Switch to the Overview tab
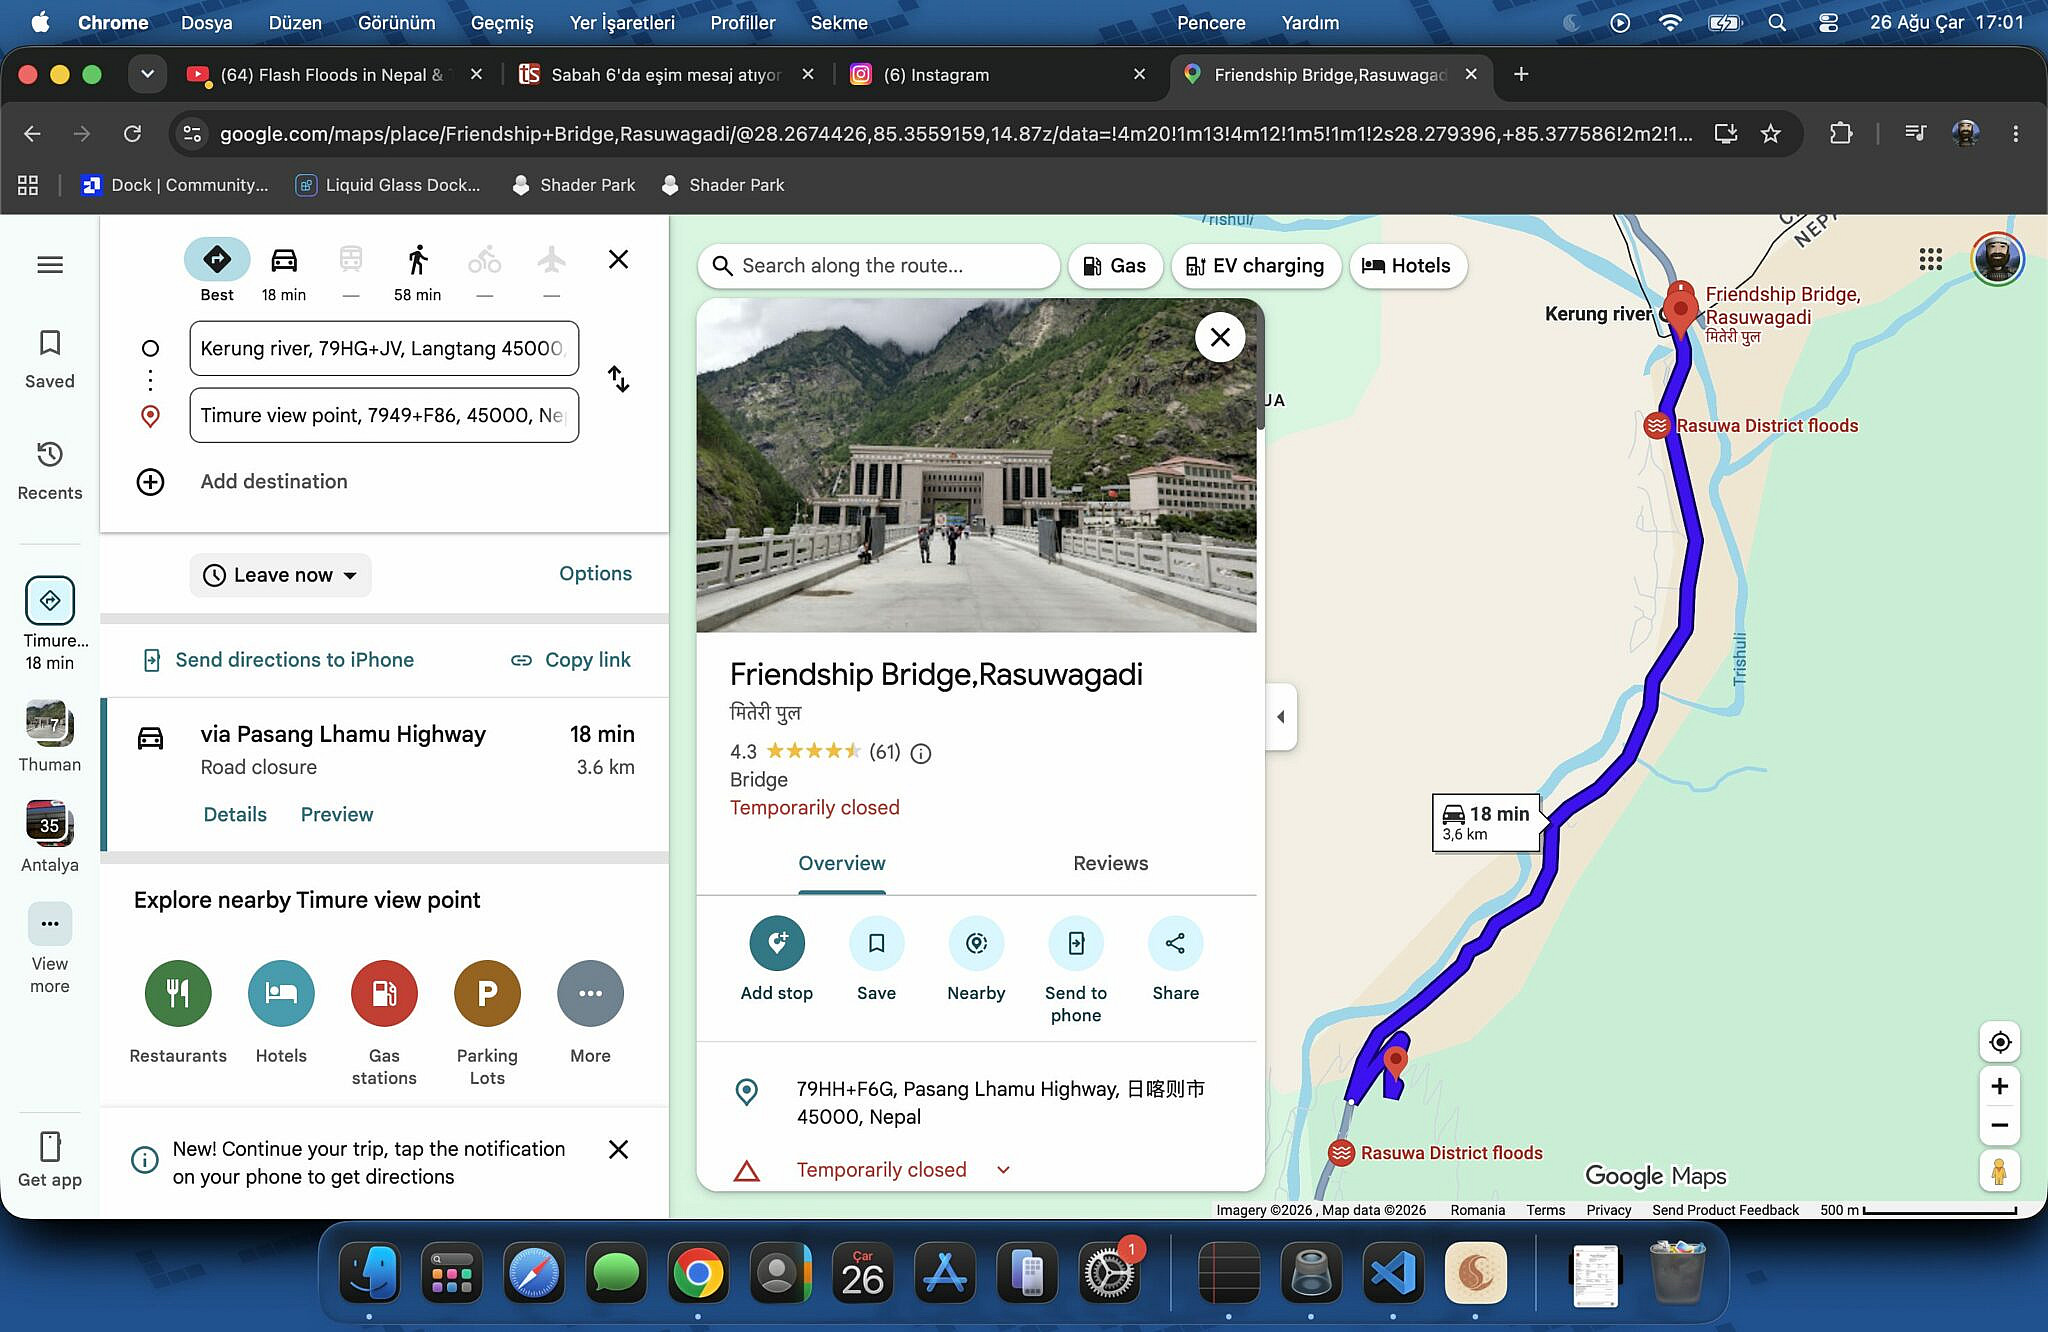2048x1332 pixels. [842, 864]
